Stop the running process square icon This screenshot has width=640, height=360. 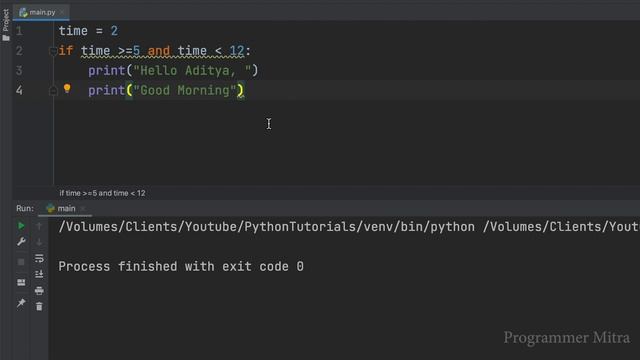(21, 262)
